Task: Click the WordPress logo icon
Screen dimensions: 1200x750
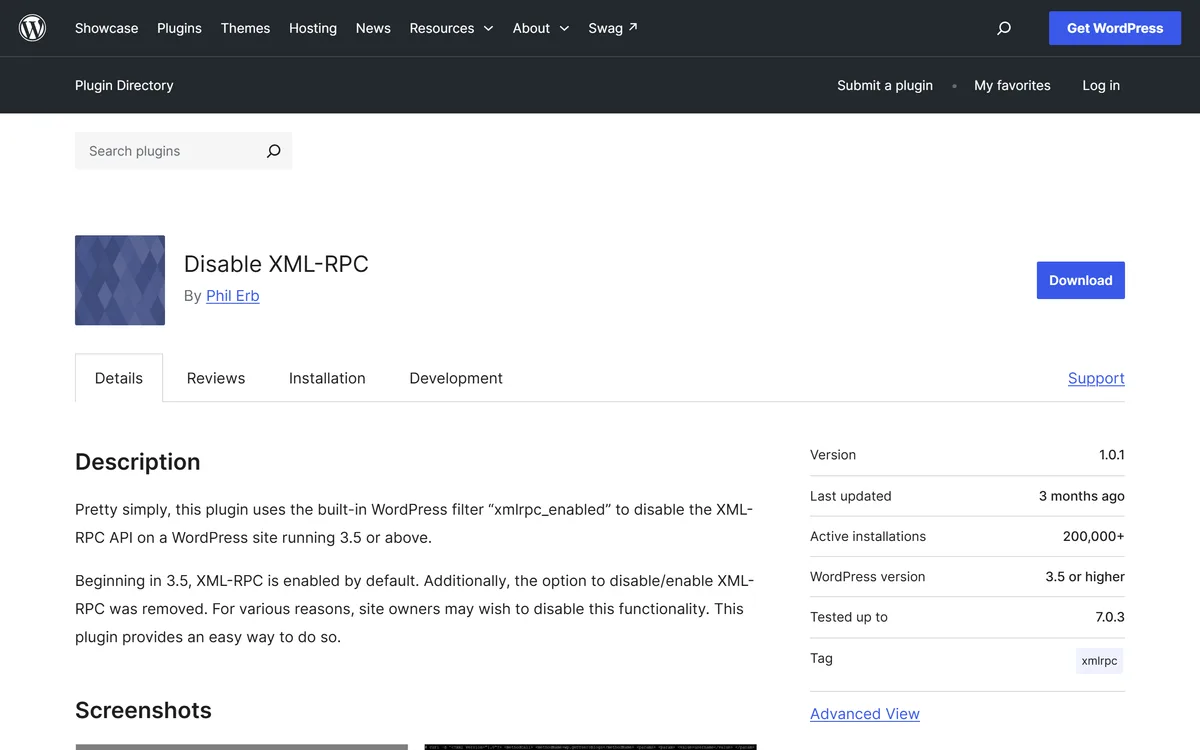Action: tap(33, 28)
